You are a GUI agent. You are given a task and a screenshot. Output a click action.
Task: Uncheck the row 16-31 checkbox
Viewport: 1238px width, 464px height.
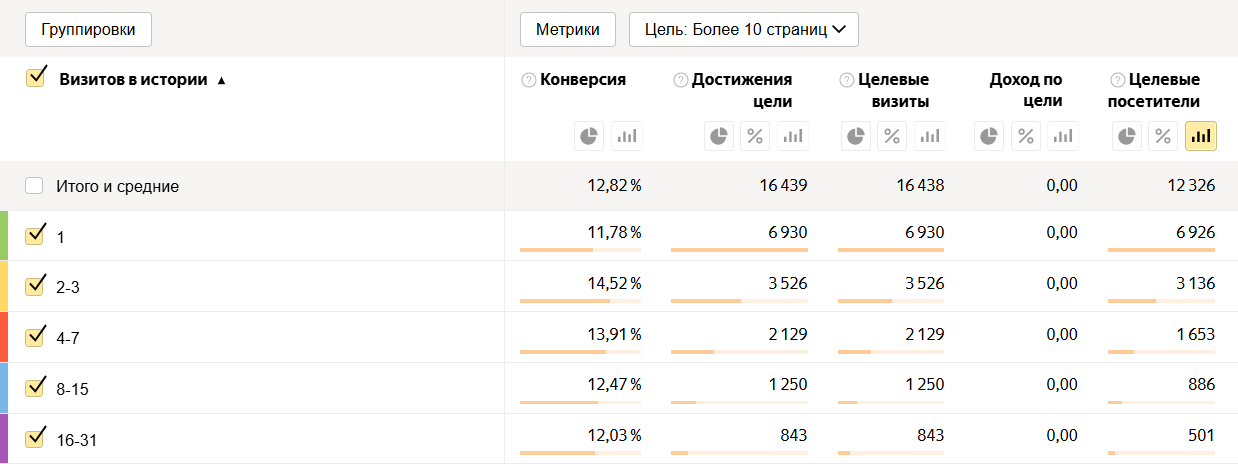click(35, 438)
